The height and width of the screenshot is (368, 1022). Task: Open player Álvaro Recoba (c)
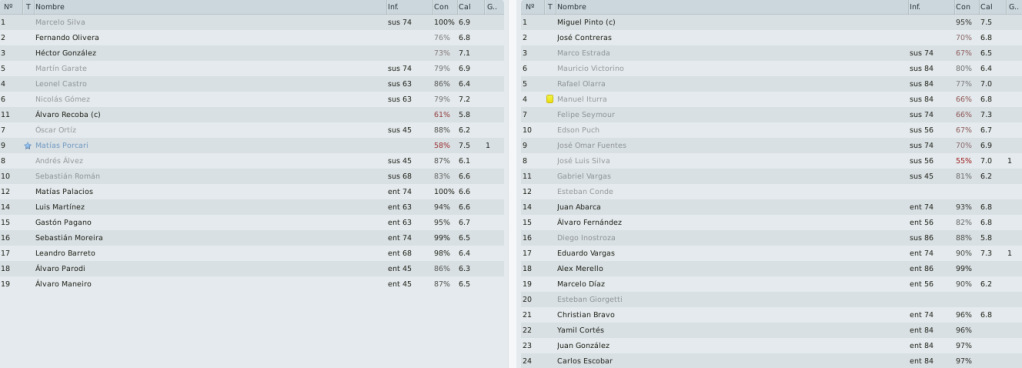pyautogui.click(x=68, y=115)
